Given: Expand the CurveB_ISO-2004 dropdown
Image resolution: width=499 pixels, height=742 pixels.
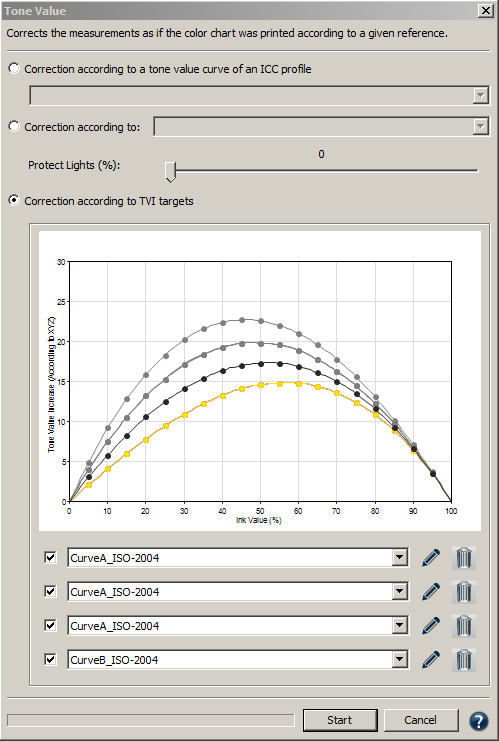Looking at the screenshot, I should coord(399,660).
